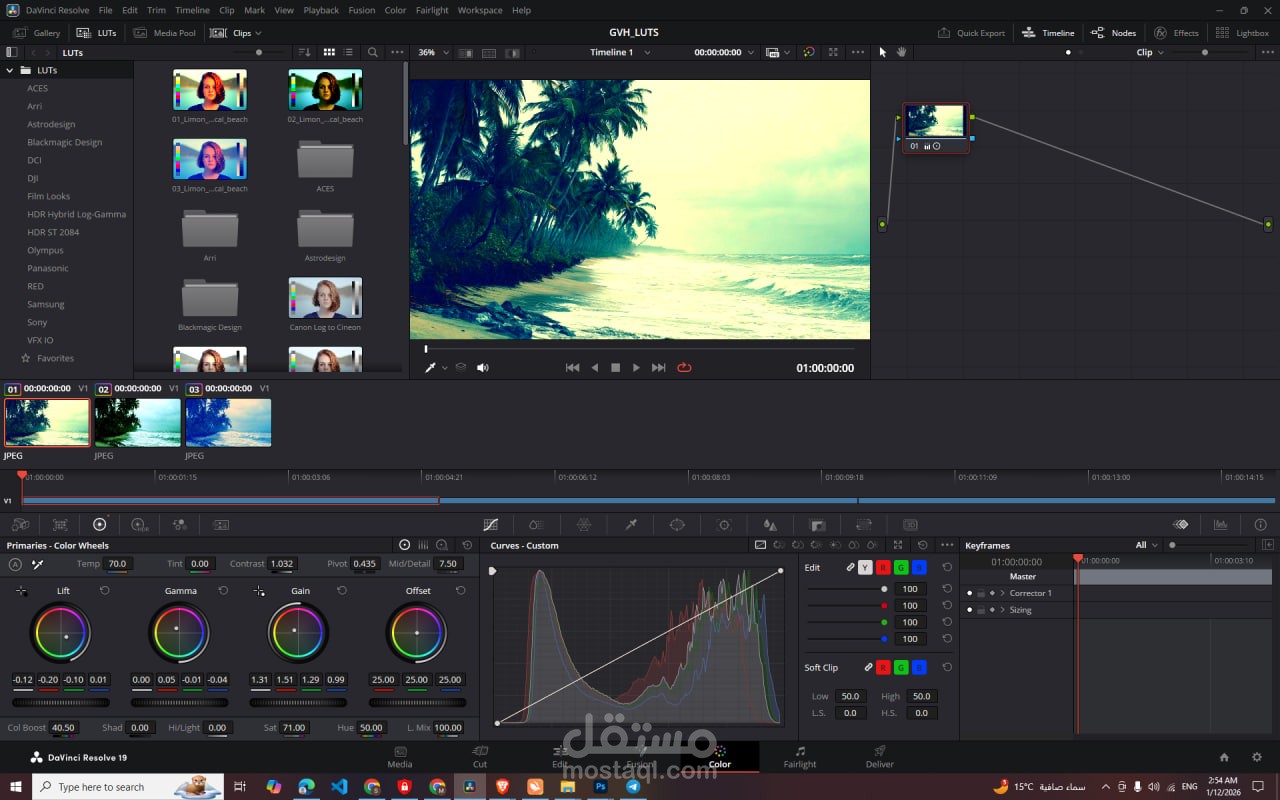The height and width of the screenshot is (800, 1280).
Task: Open the Workspace menu
Action: pyautogui.click(x=480, y=10)
